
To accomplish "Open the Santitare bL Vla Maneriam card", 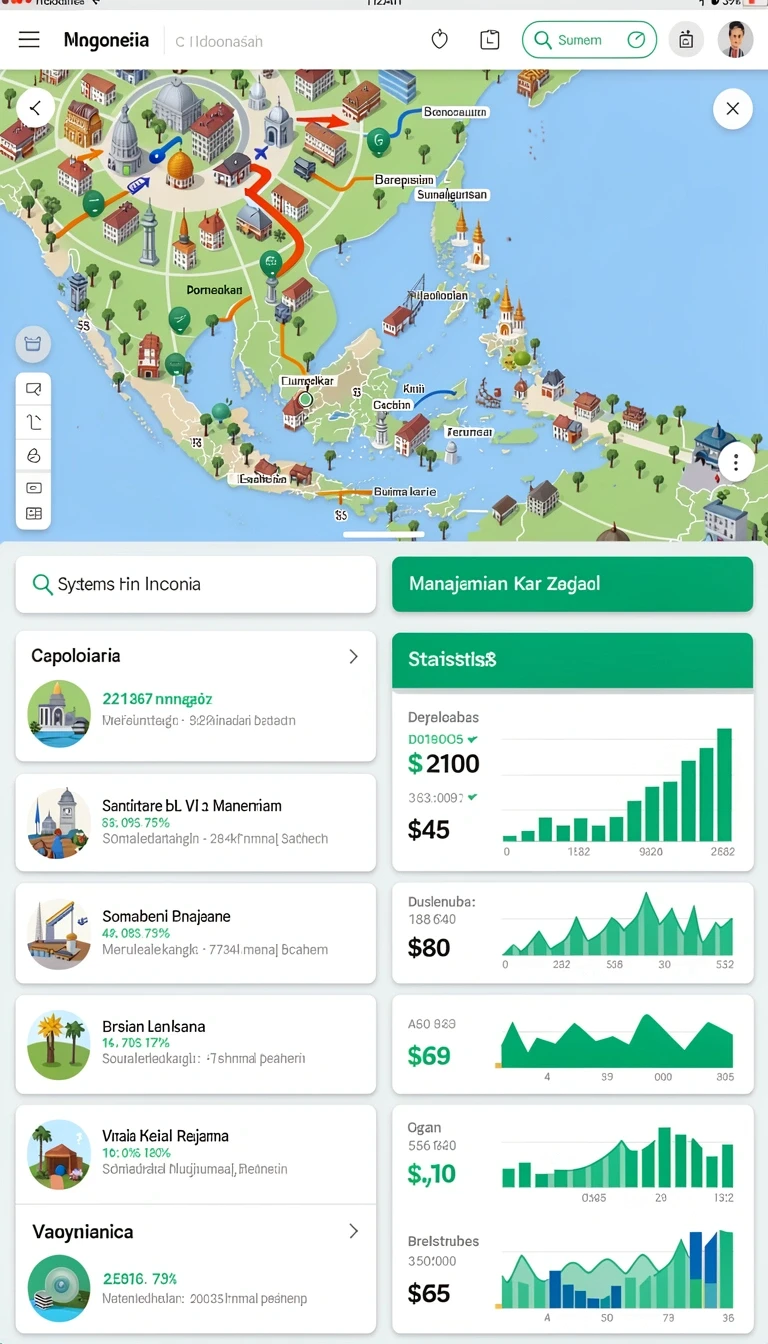I will [x=196, y=822].
